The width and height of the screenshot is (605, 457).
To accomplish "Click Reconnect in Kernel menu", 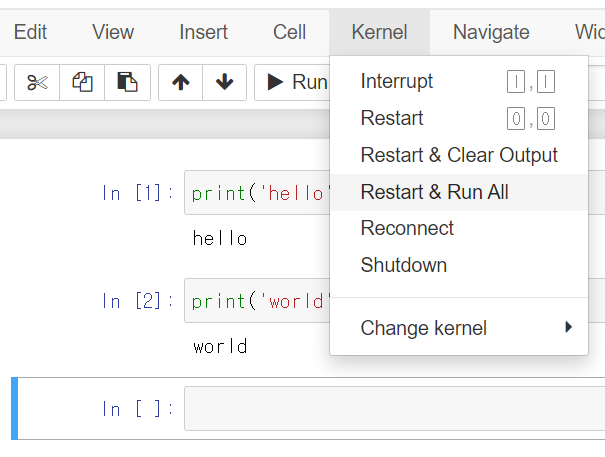I will coord(459,228).
